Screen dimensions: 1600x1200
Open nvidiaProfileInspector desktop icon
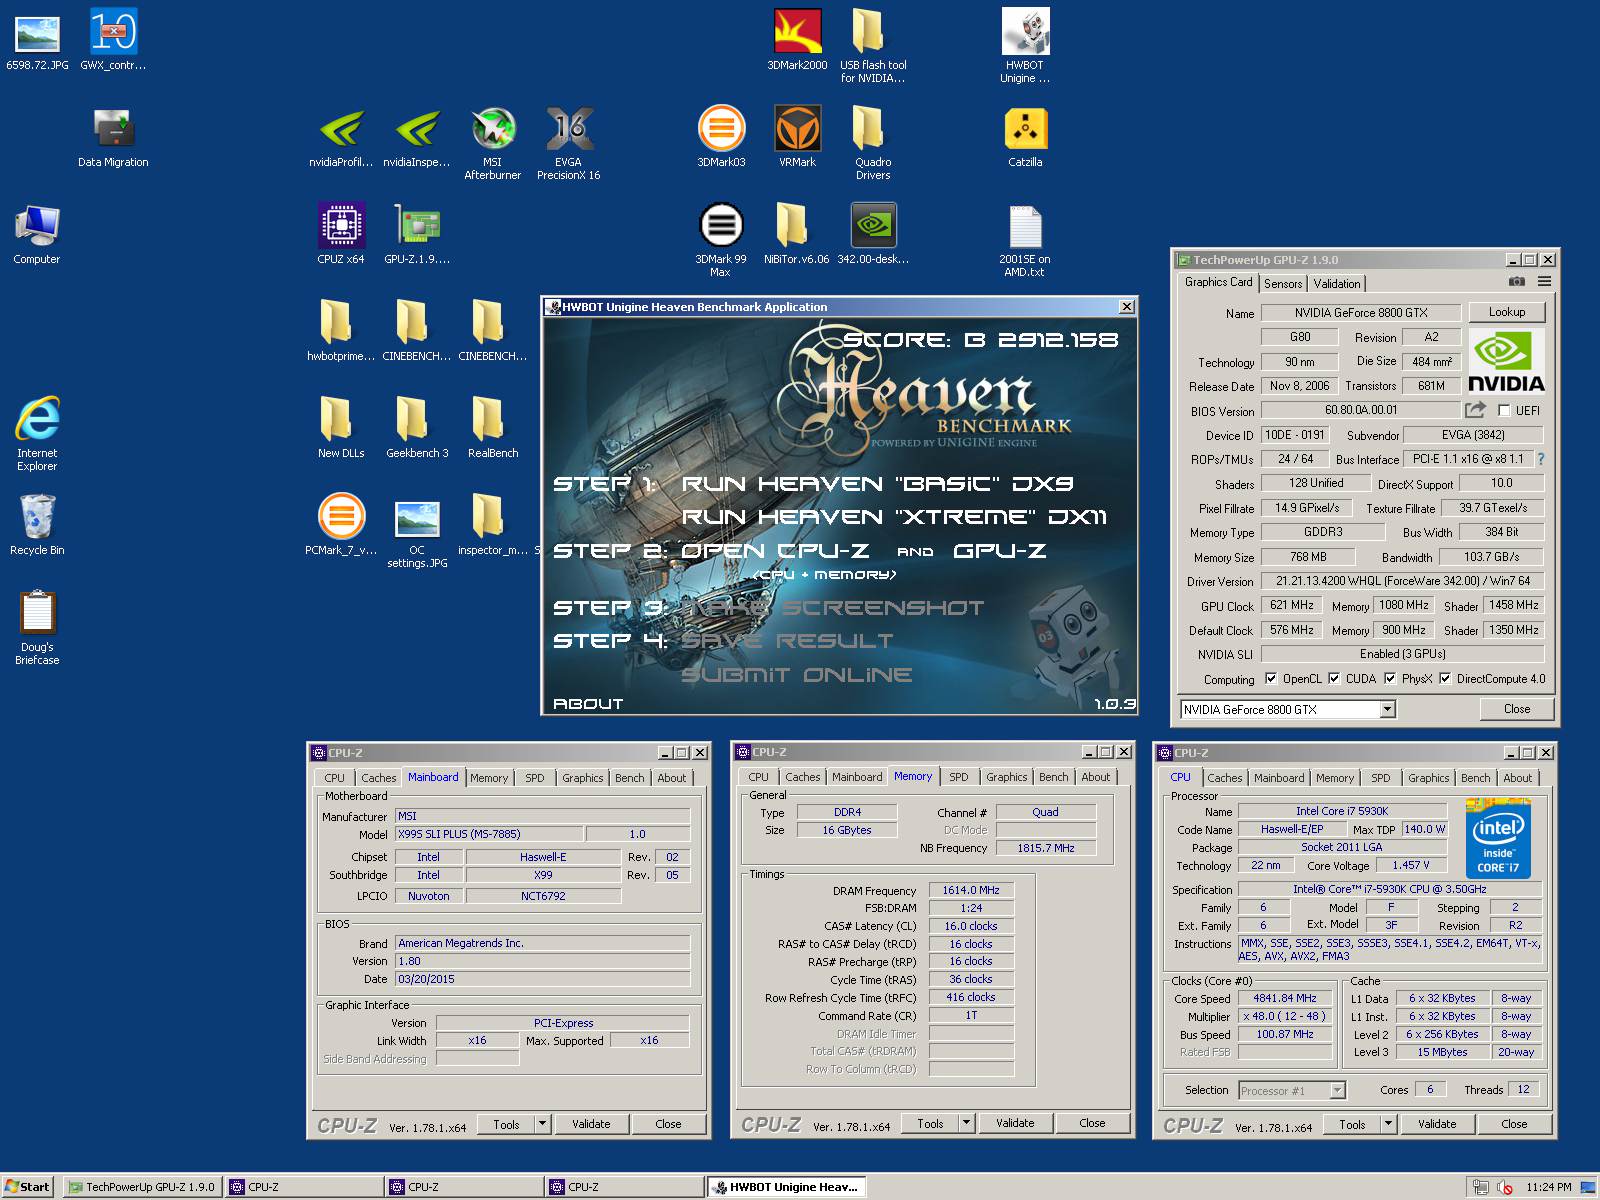[341, 137]
